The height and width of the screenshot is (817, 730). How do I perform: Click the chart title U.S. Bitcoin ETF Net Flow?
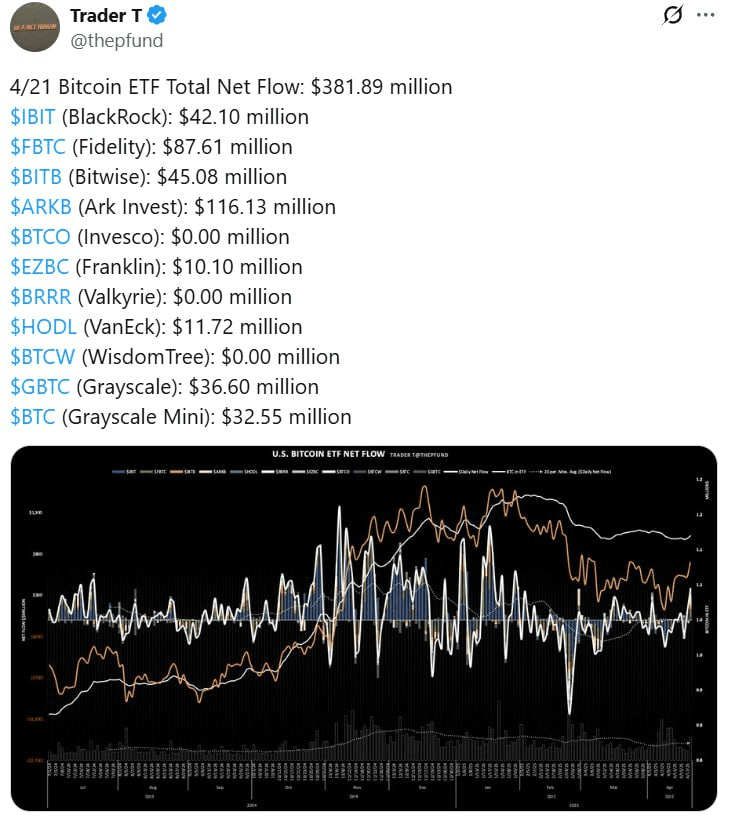click(328, 454)
